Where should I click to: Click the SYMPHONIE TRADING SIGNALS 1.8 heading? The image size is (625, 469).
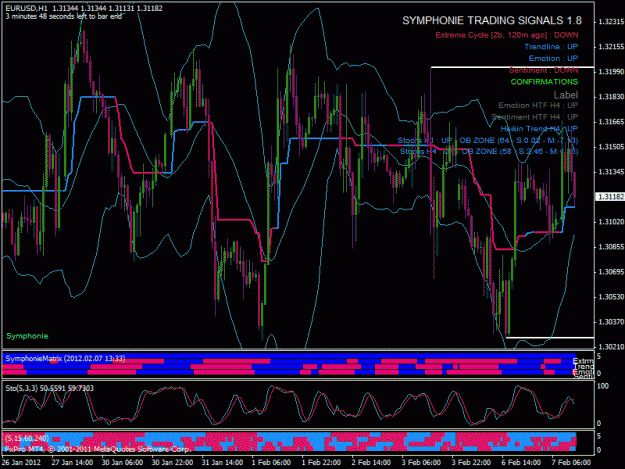coord(491,21)
